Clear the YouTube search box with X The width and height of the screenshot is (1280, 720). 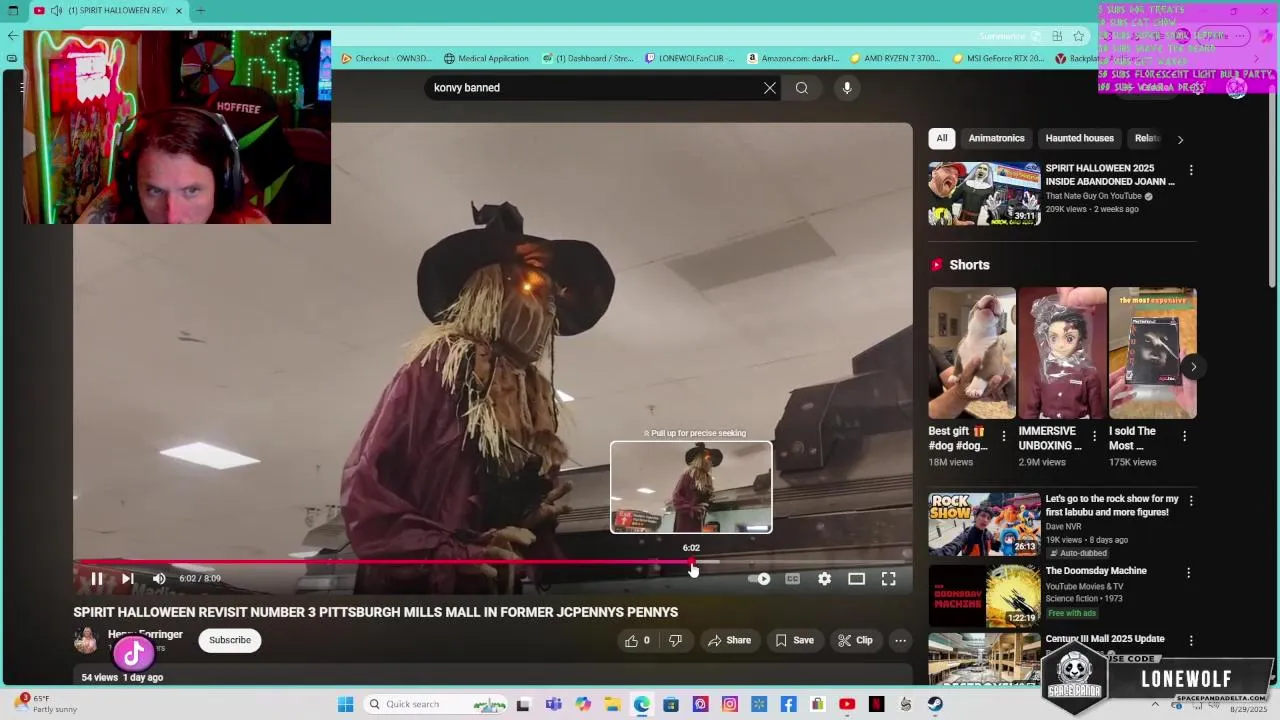[770, 88]
